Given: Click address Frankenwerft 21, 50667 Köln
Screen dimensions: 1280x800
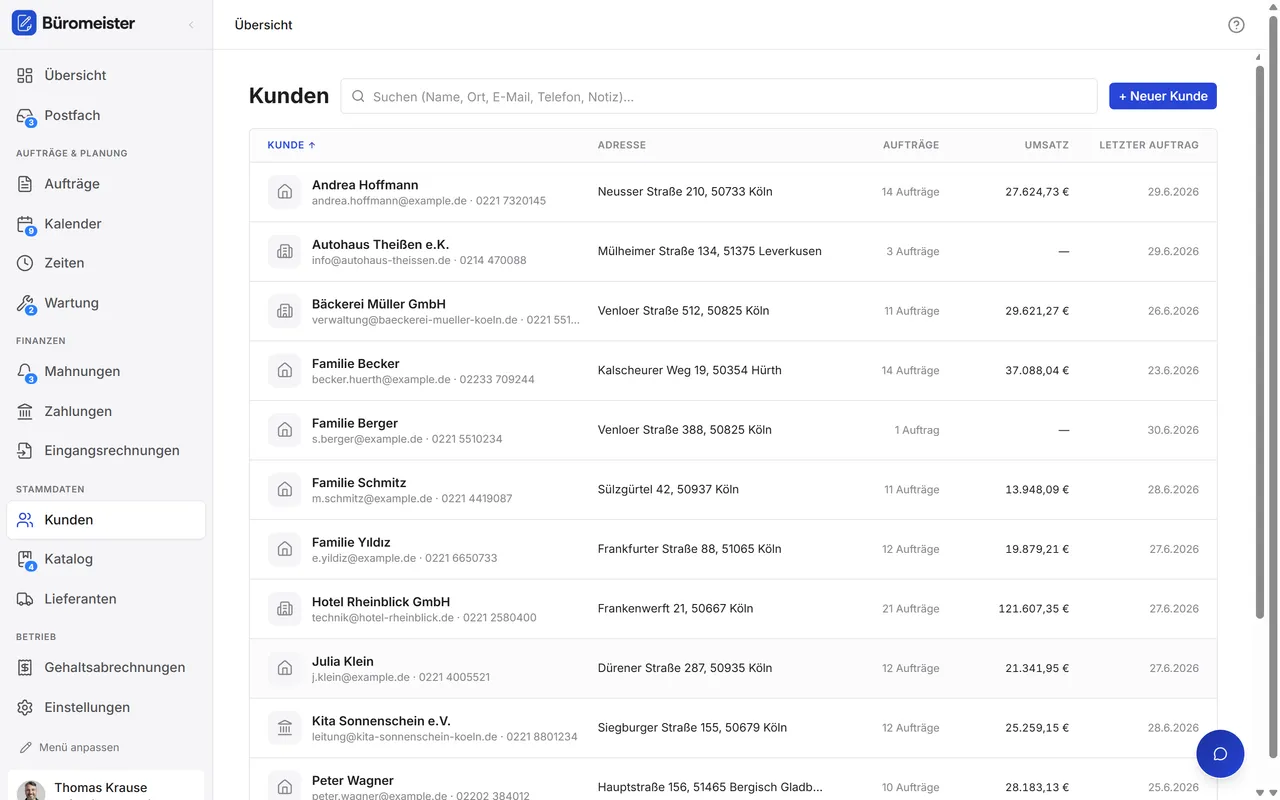Looking at the screenshot, I should point(675,608).
